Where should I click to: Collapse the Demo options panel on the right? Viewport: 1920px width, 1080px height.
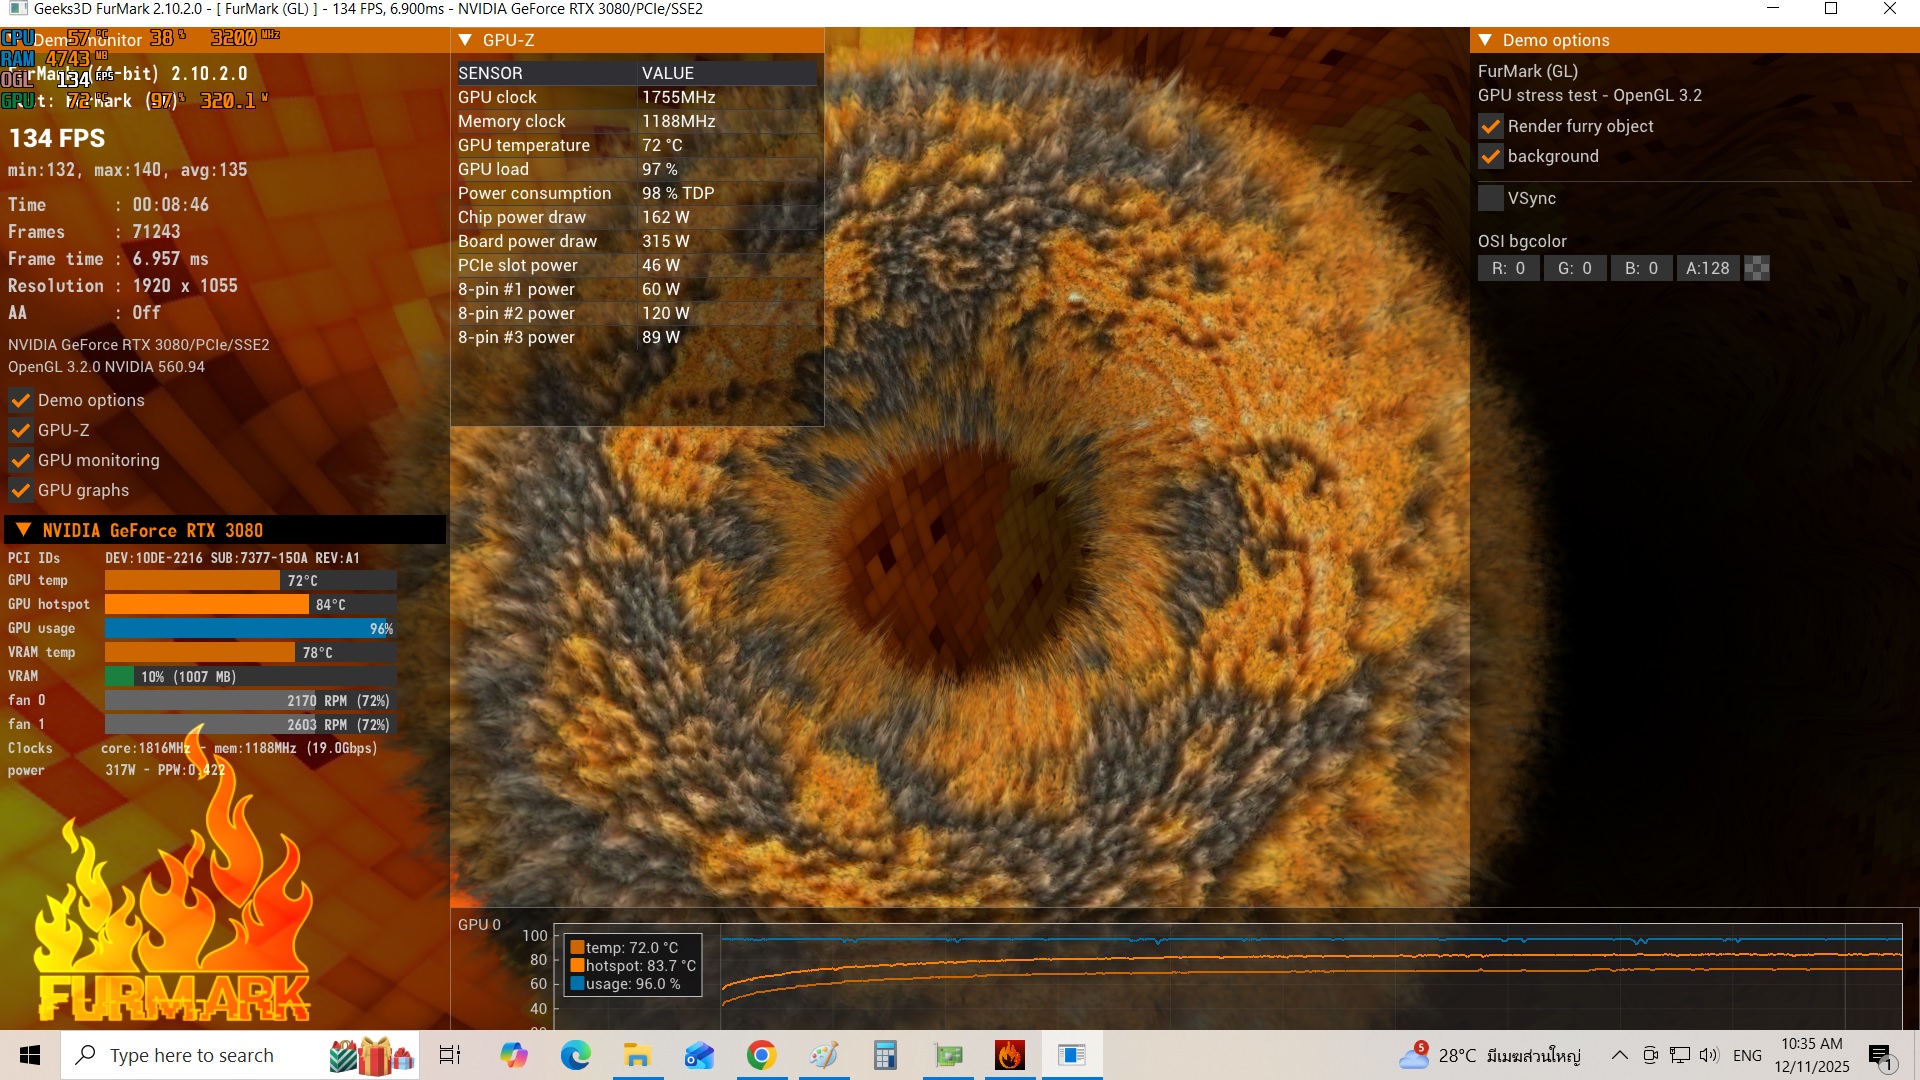click(x=1485, y=40)
